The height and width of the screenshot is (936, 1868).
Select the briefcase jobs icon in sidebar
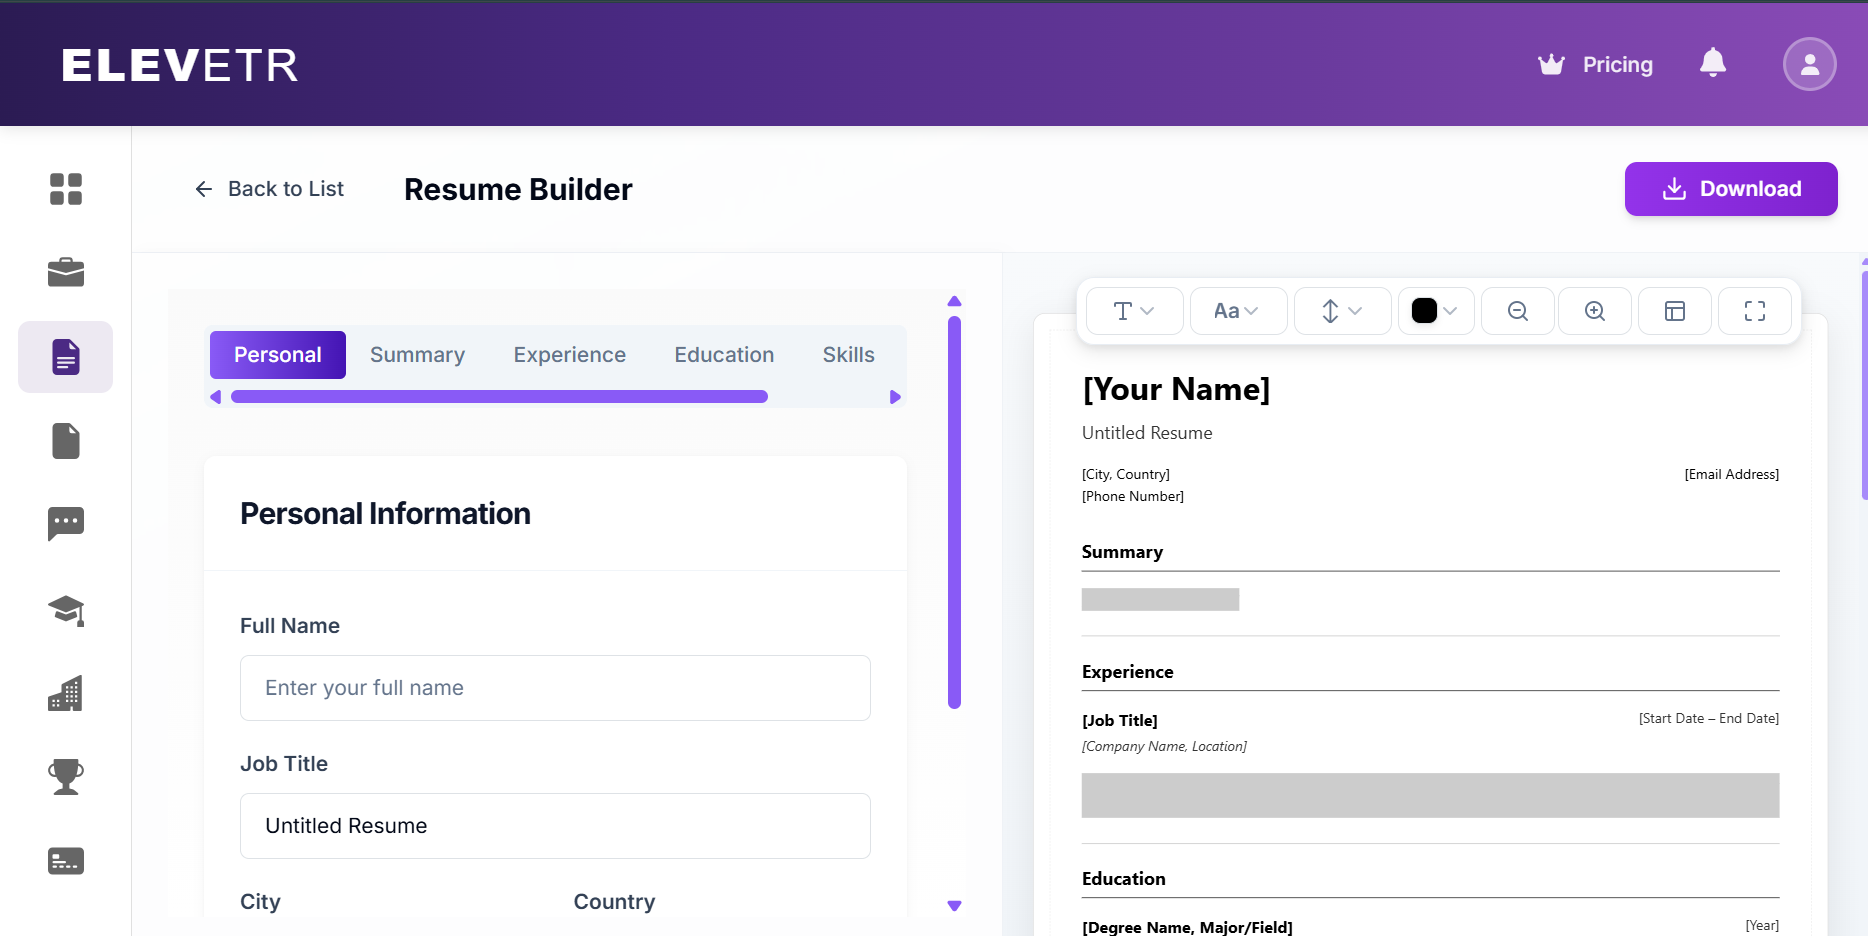click(65, 271)
